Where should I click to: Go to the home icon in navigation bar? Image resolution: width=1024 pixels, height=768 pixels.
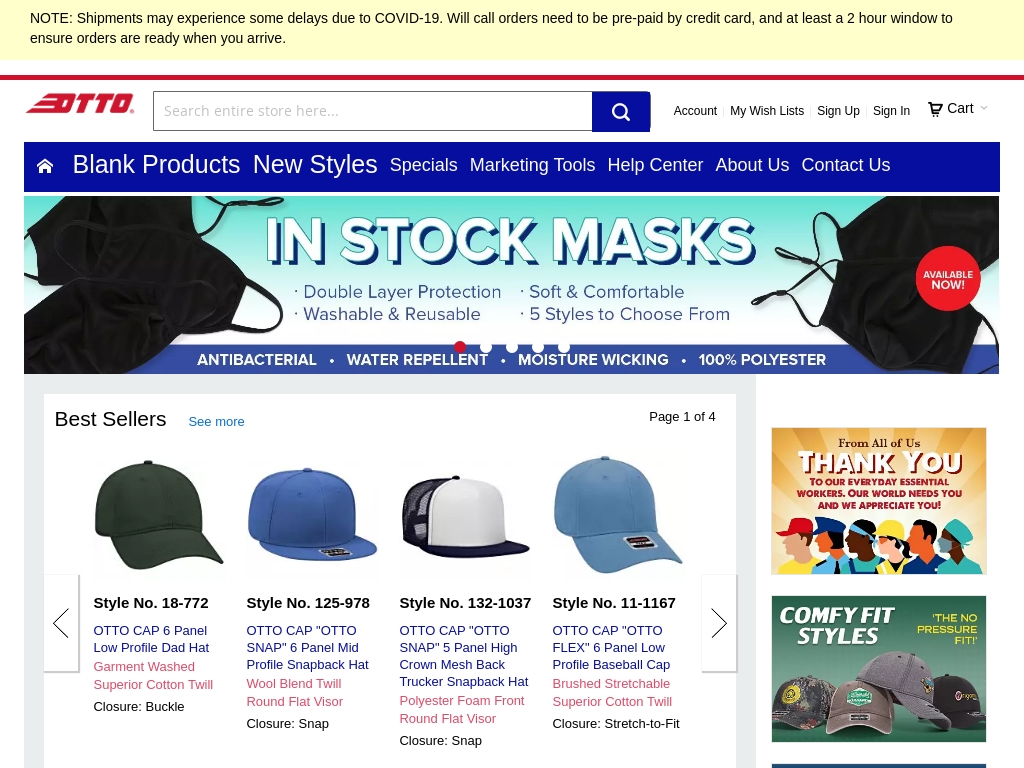(x=45, y=166)
